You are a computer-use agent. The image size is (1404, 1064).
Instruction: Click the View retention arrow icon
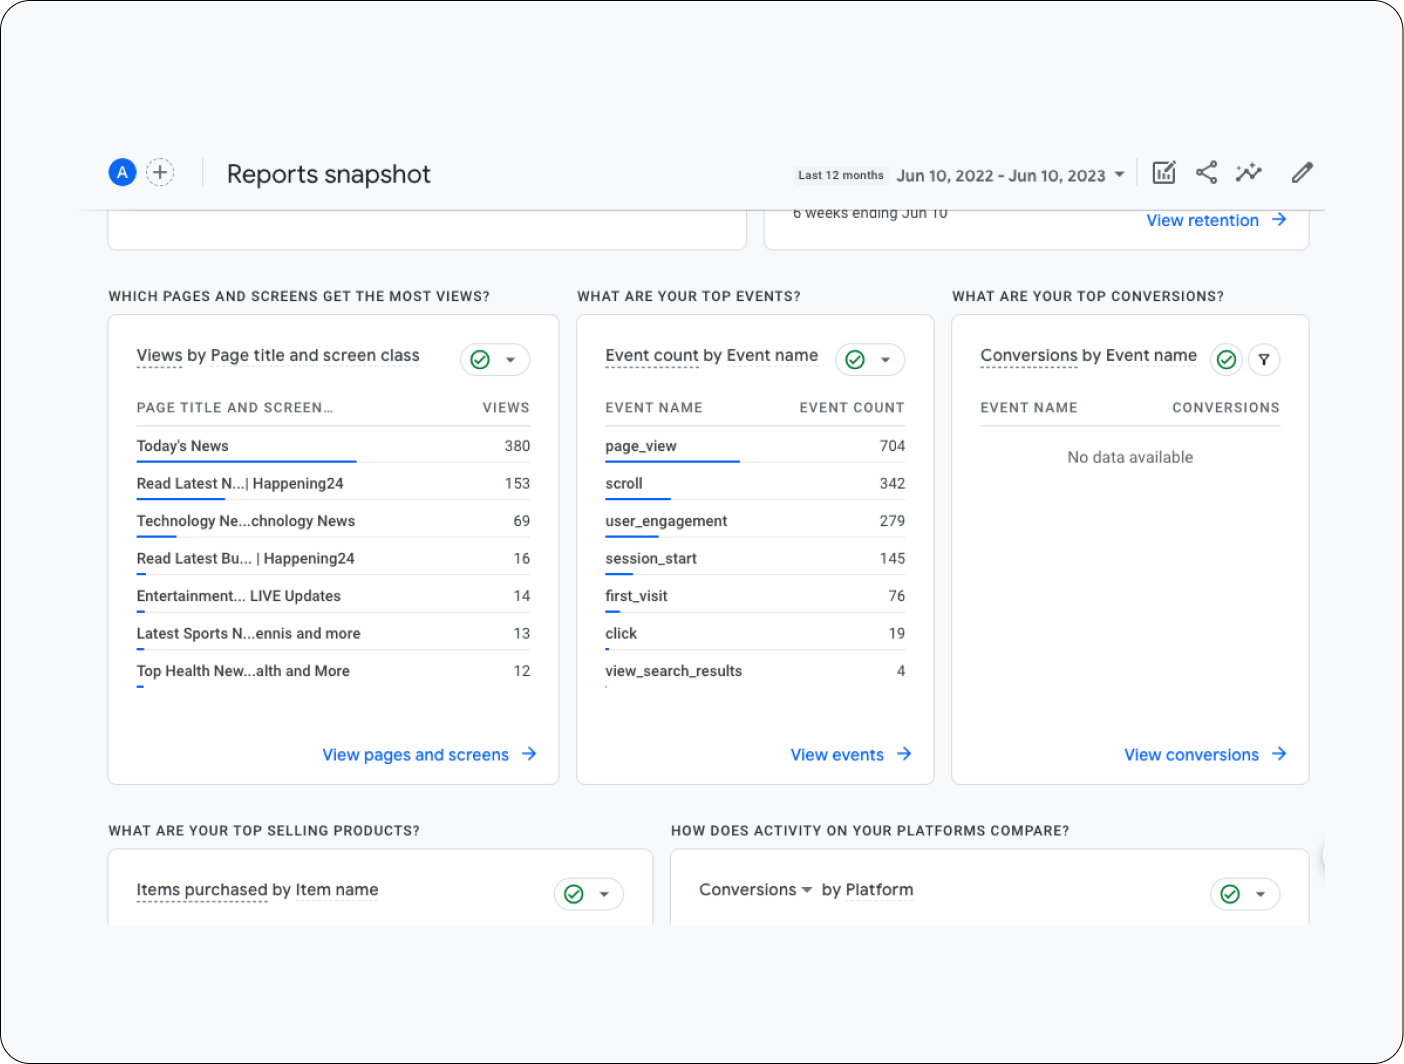coord(1279,219)
